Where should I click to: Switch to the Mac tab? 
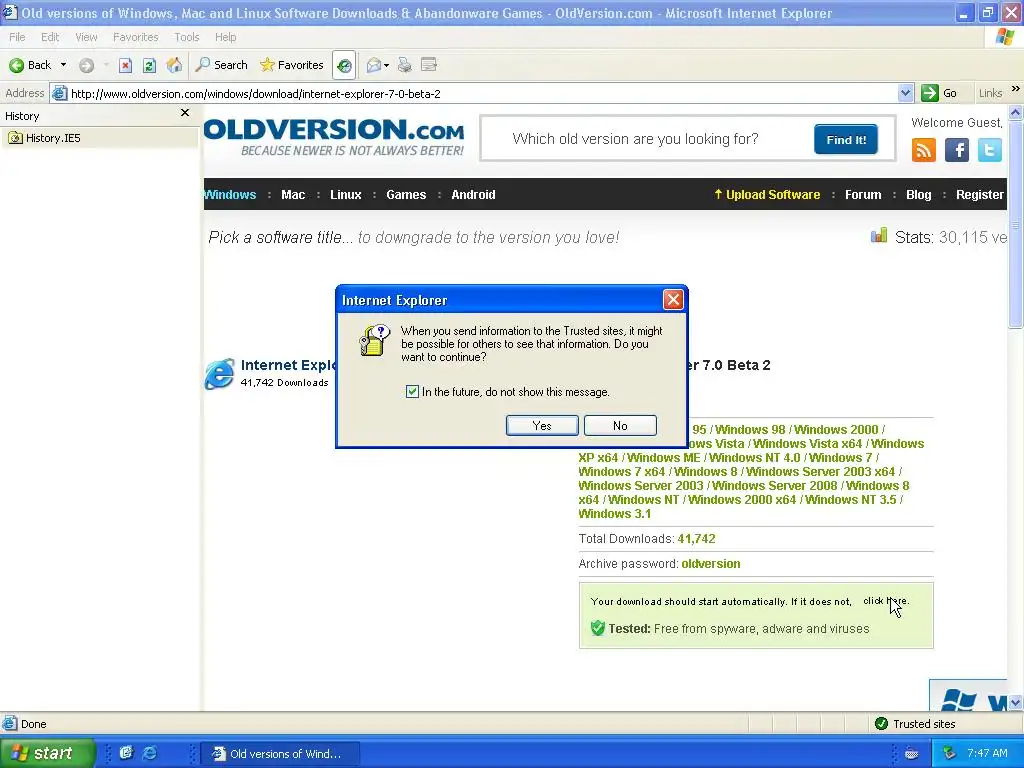pos(293,195)
